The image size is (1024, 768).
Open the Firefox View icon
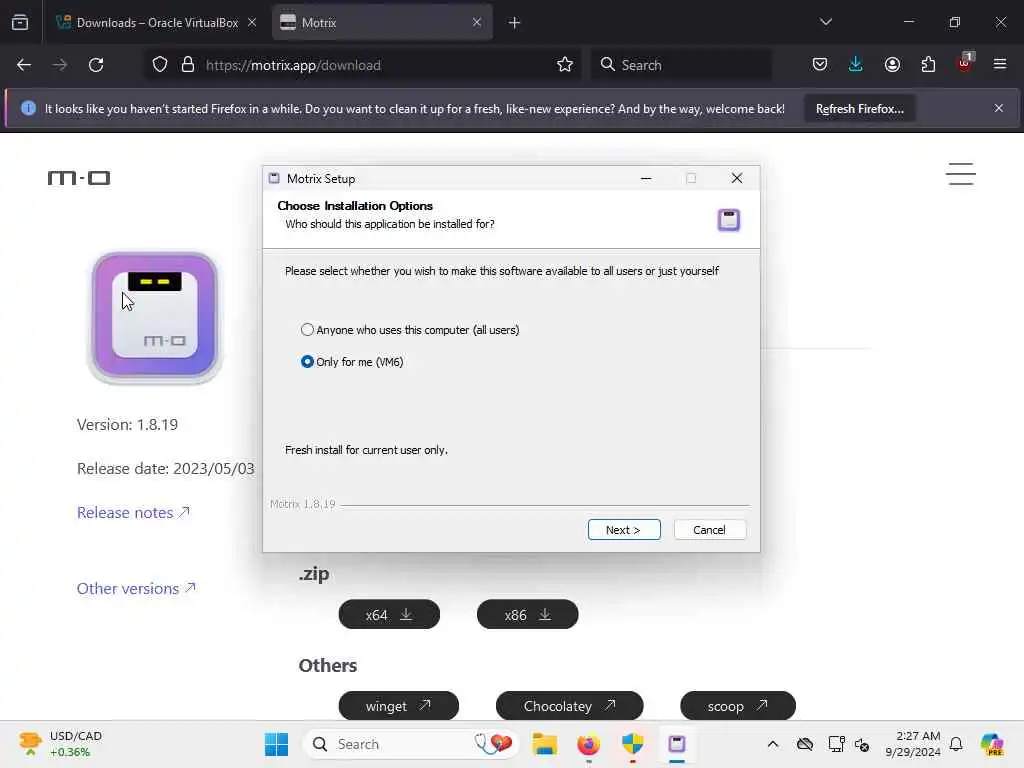tap(20, 23)
